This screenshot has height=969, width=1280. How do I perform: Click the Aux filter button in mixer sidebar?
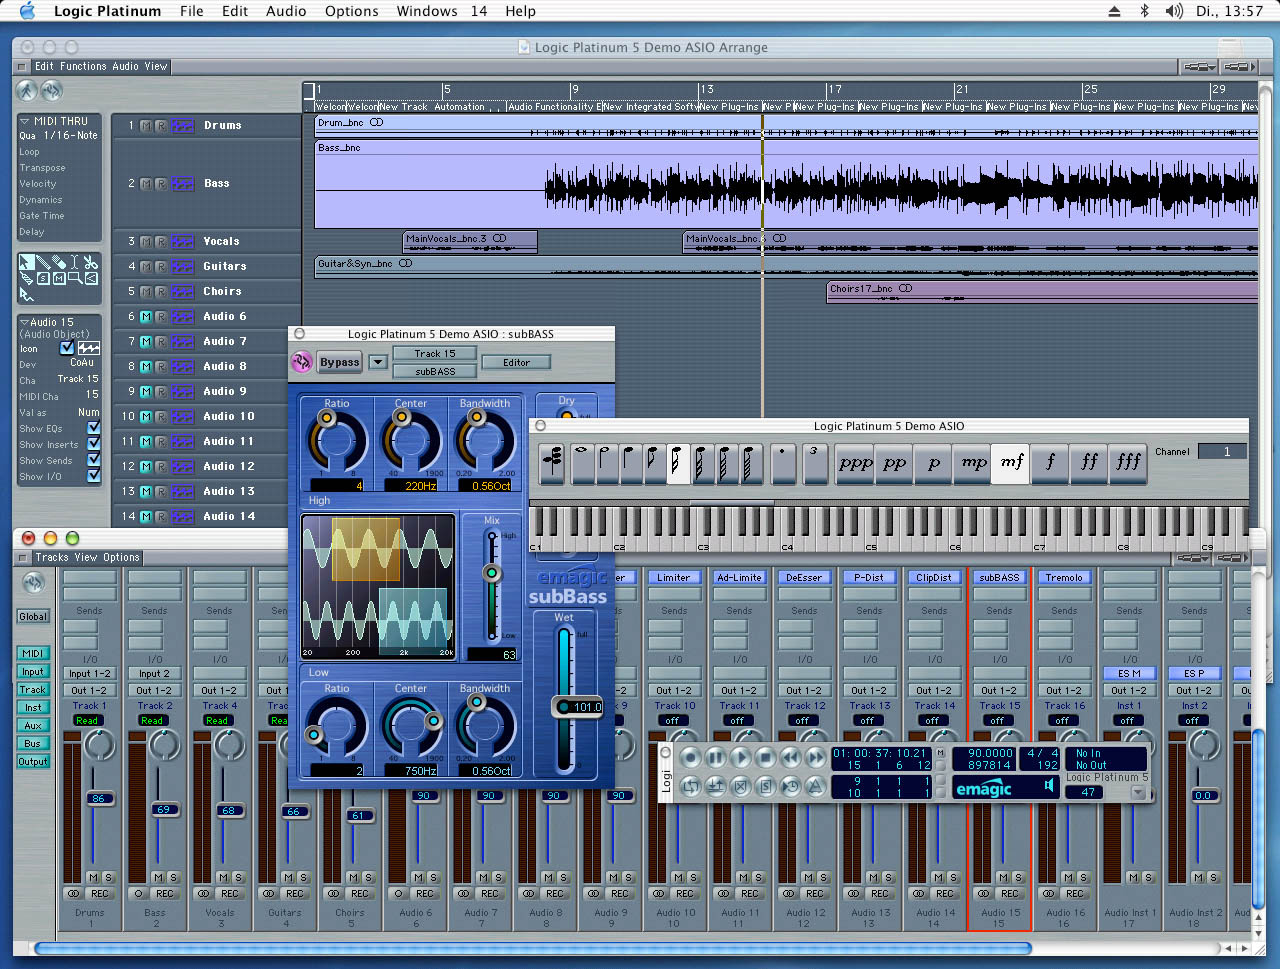click(33, 725)
